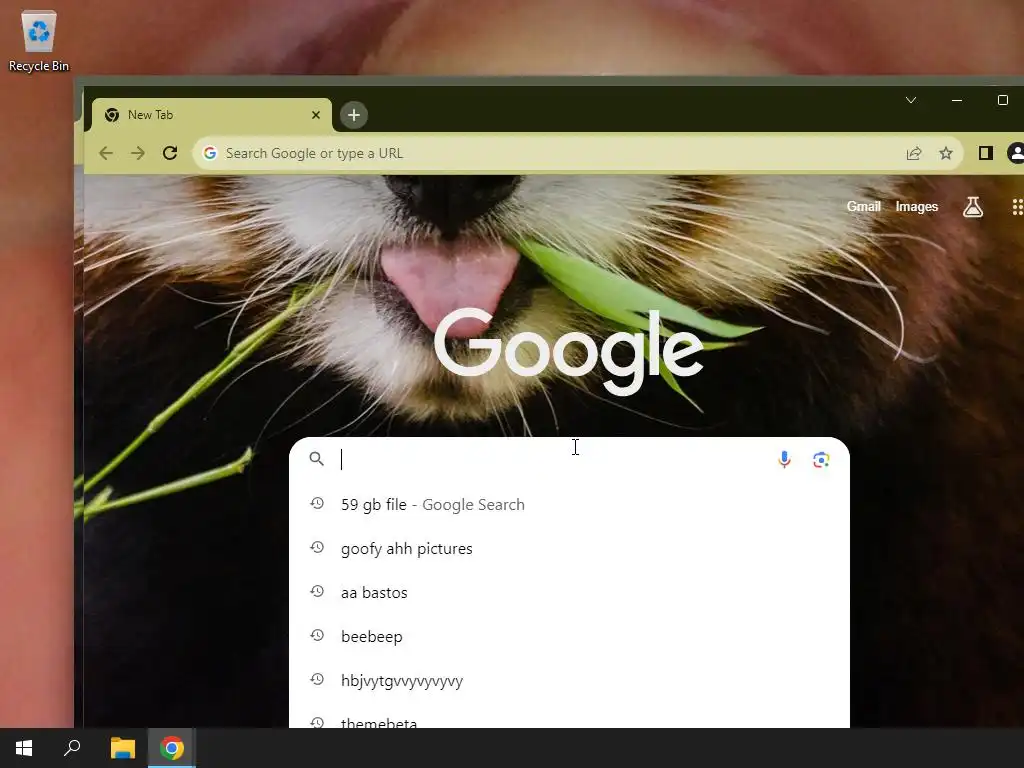
Task: Open taskbar search
Action: (72, 748)
